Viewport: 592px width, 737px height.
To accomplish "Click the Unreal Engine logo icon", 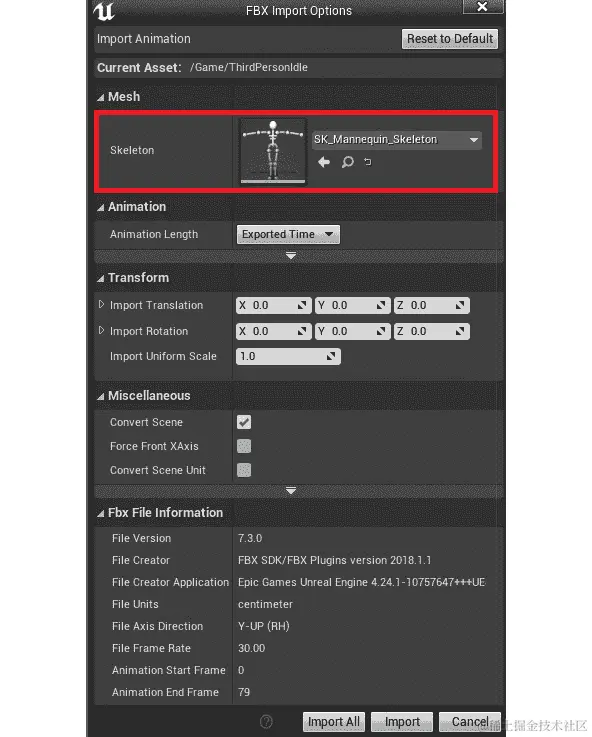I will coord(104,11).
